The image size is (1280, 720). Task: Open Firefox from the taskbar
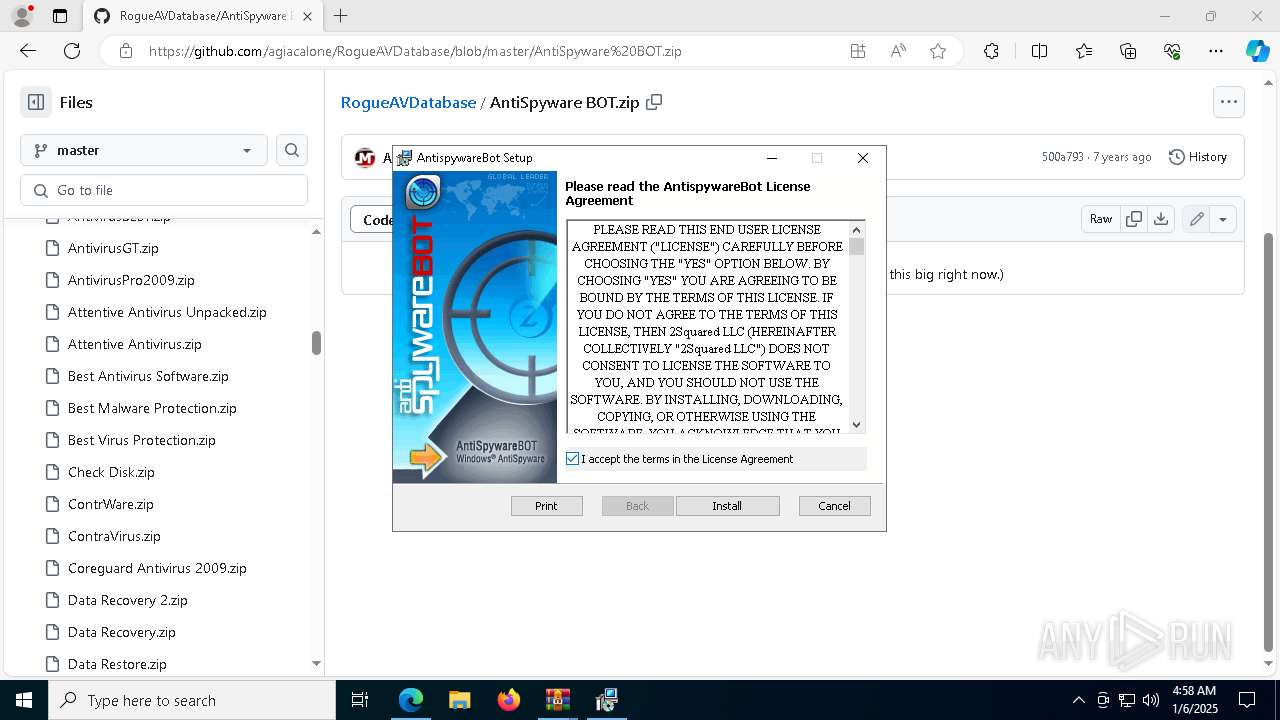509,700
